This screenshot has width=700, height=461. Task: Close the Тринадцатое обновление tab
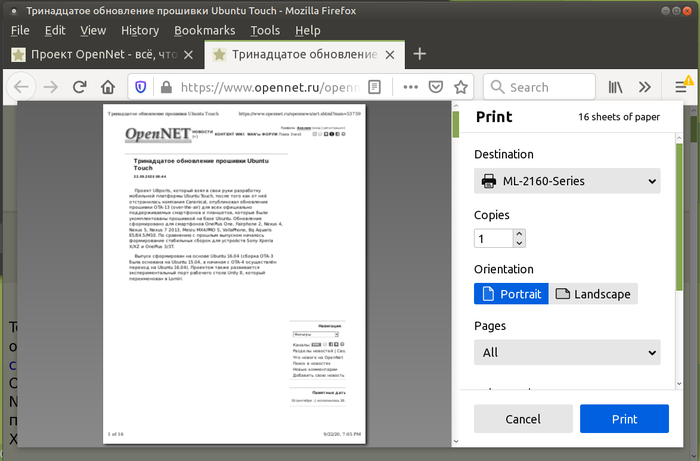click(390, 54)
